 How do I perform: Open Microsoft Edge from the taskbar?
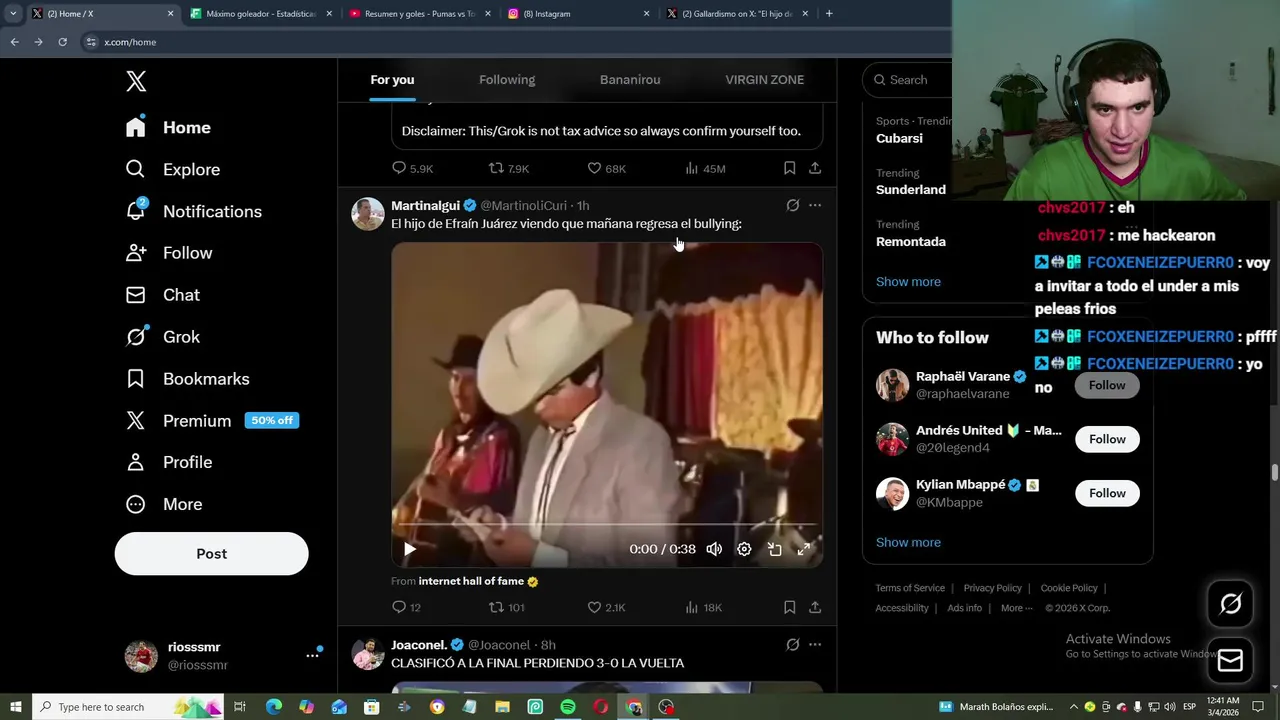click(274, 707)
